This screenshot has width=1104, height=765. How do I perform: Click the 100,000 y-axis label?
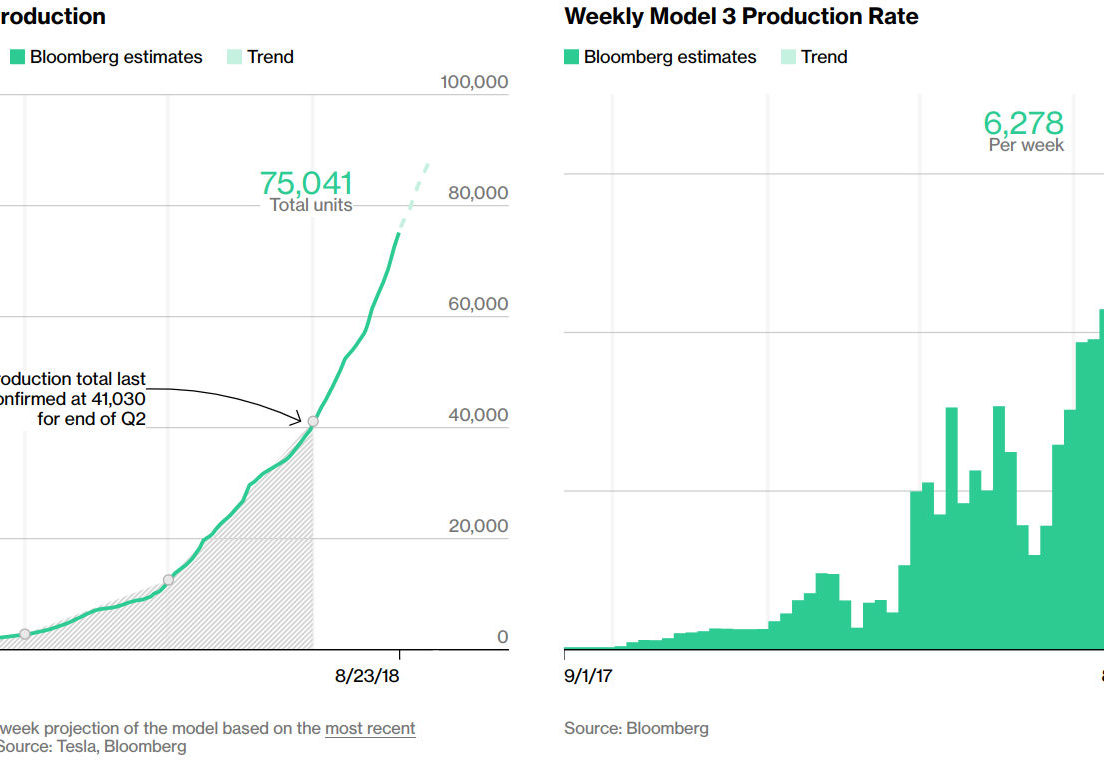[x=474, y=82]
